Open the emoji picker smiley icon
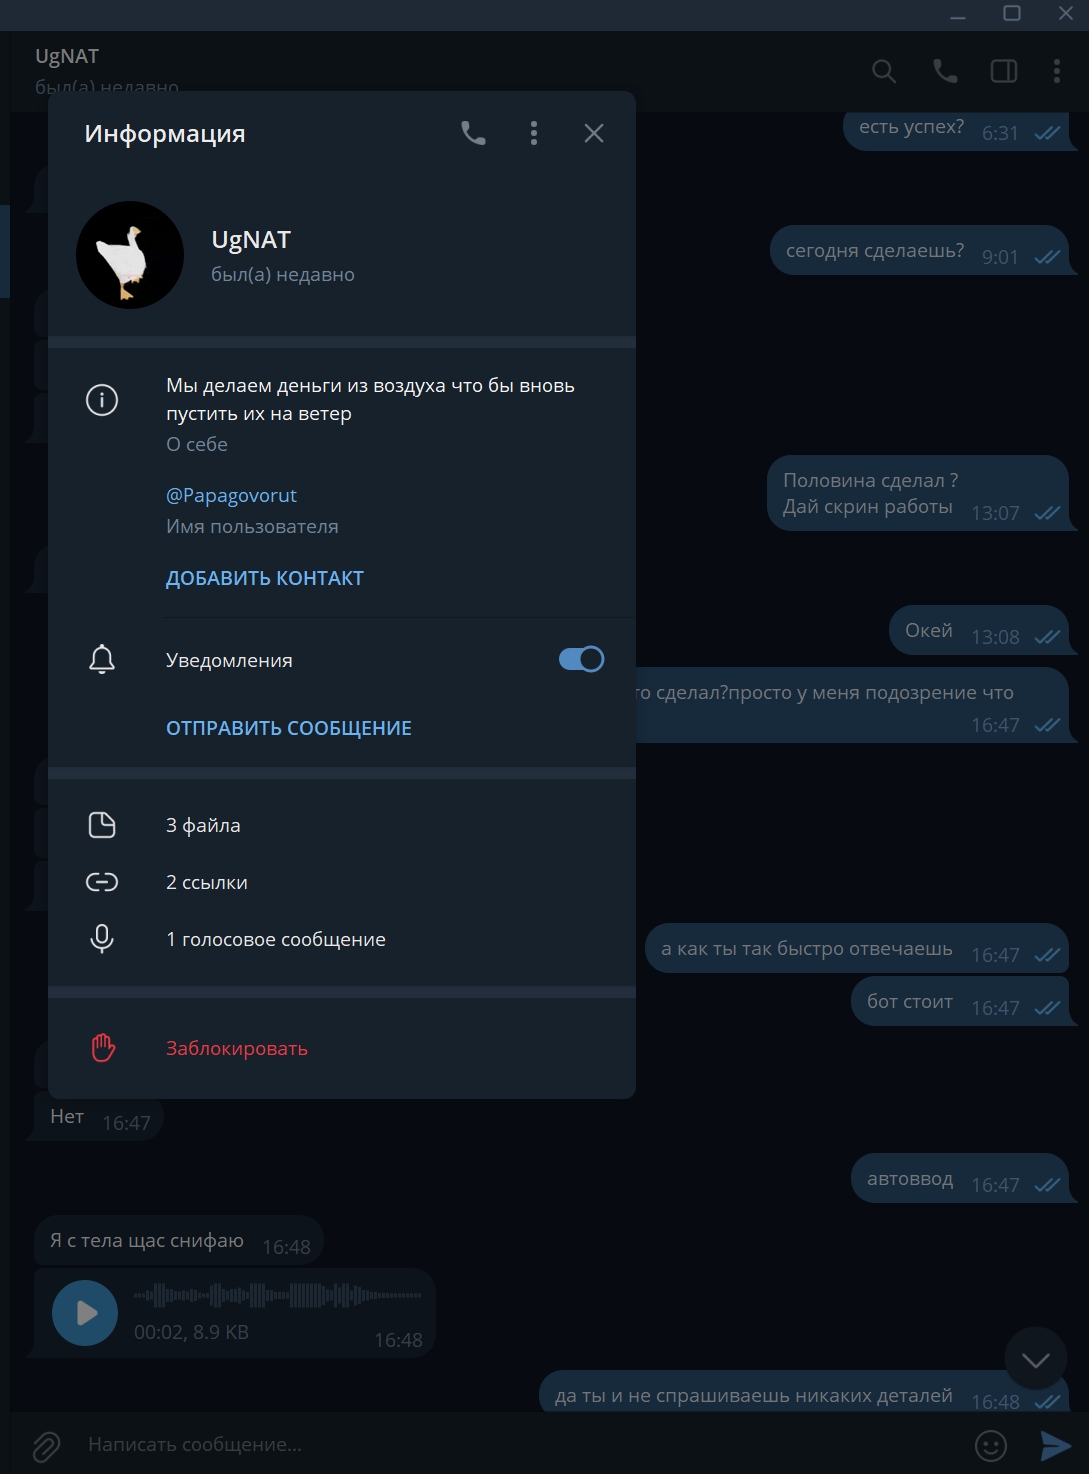The height and width of the screenshot is (1474, 1089). tap(991, 1445)
